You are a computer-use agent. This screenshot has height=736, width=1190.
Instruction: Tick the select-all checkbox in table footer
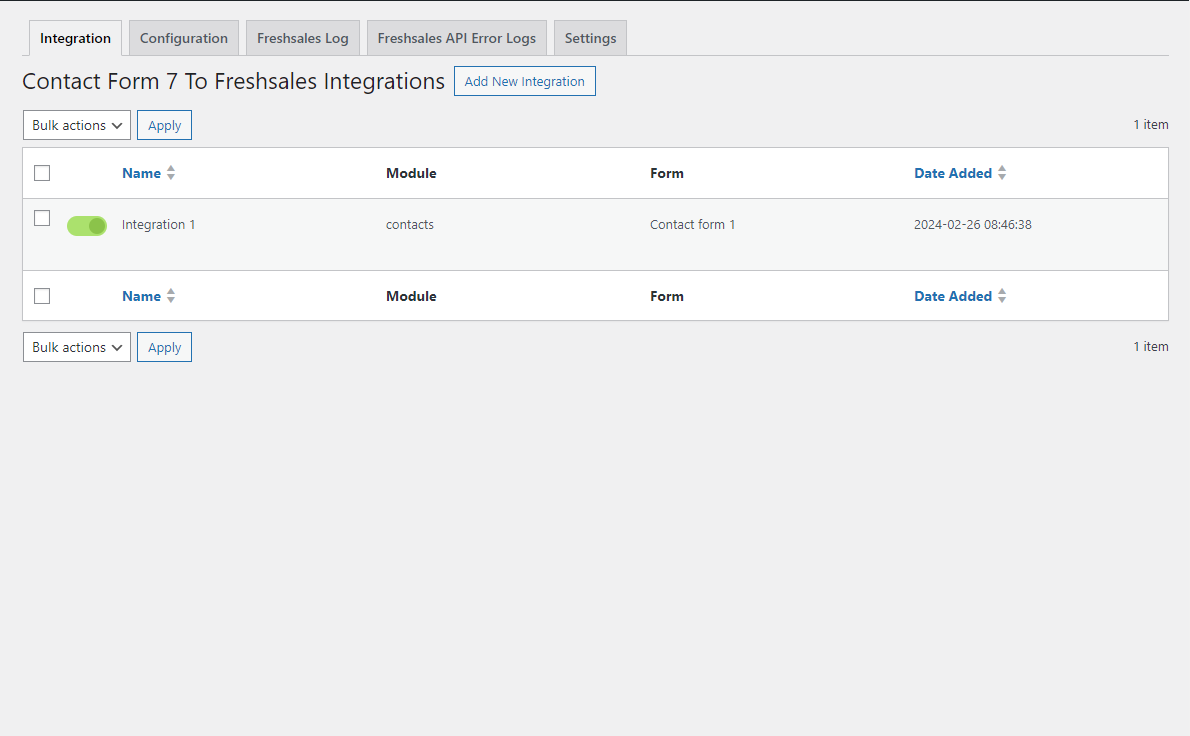[42, 296]
